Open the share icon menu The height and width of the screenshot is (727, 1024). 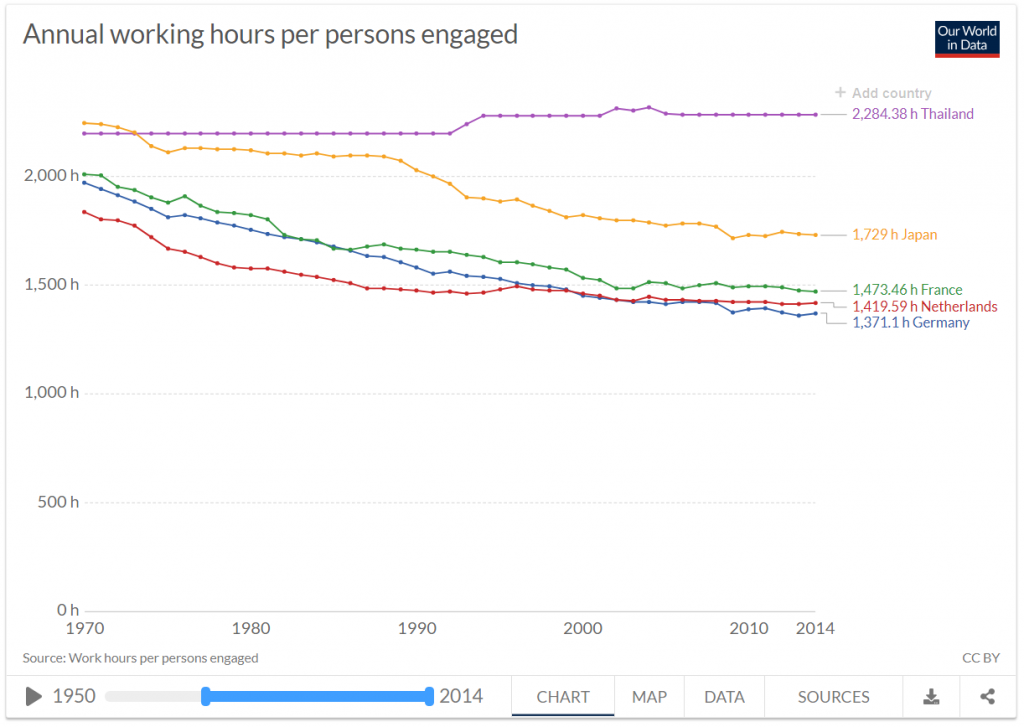[x=987, y=697]
